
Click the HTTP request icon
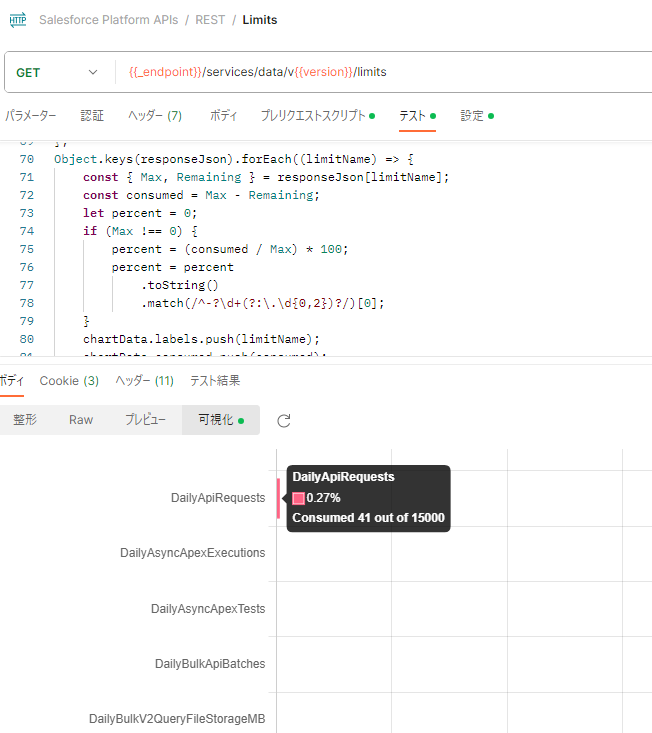tap(18, 20)
